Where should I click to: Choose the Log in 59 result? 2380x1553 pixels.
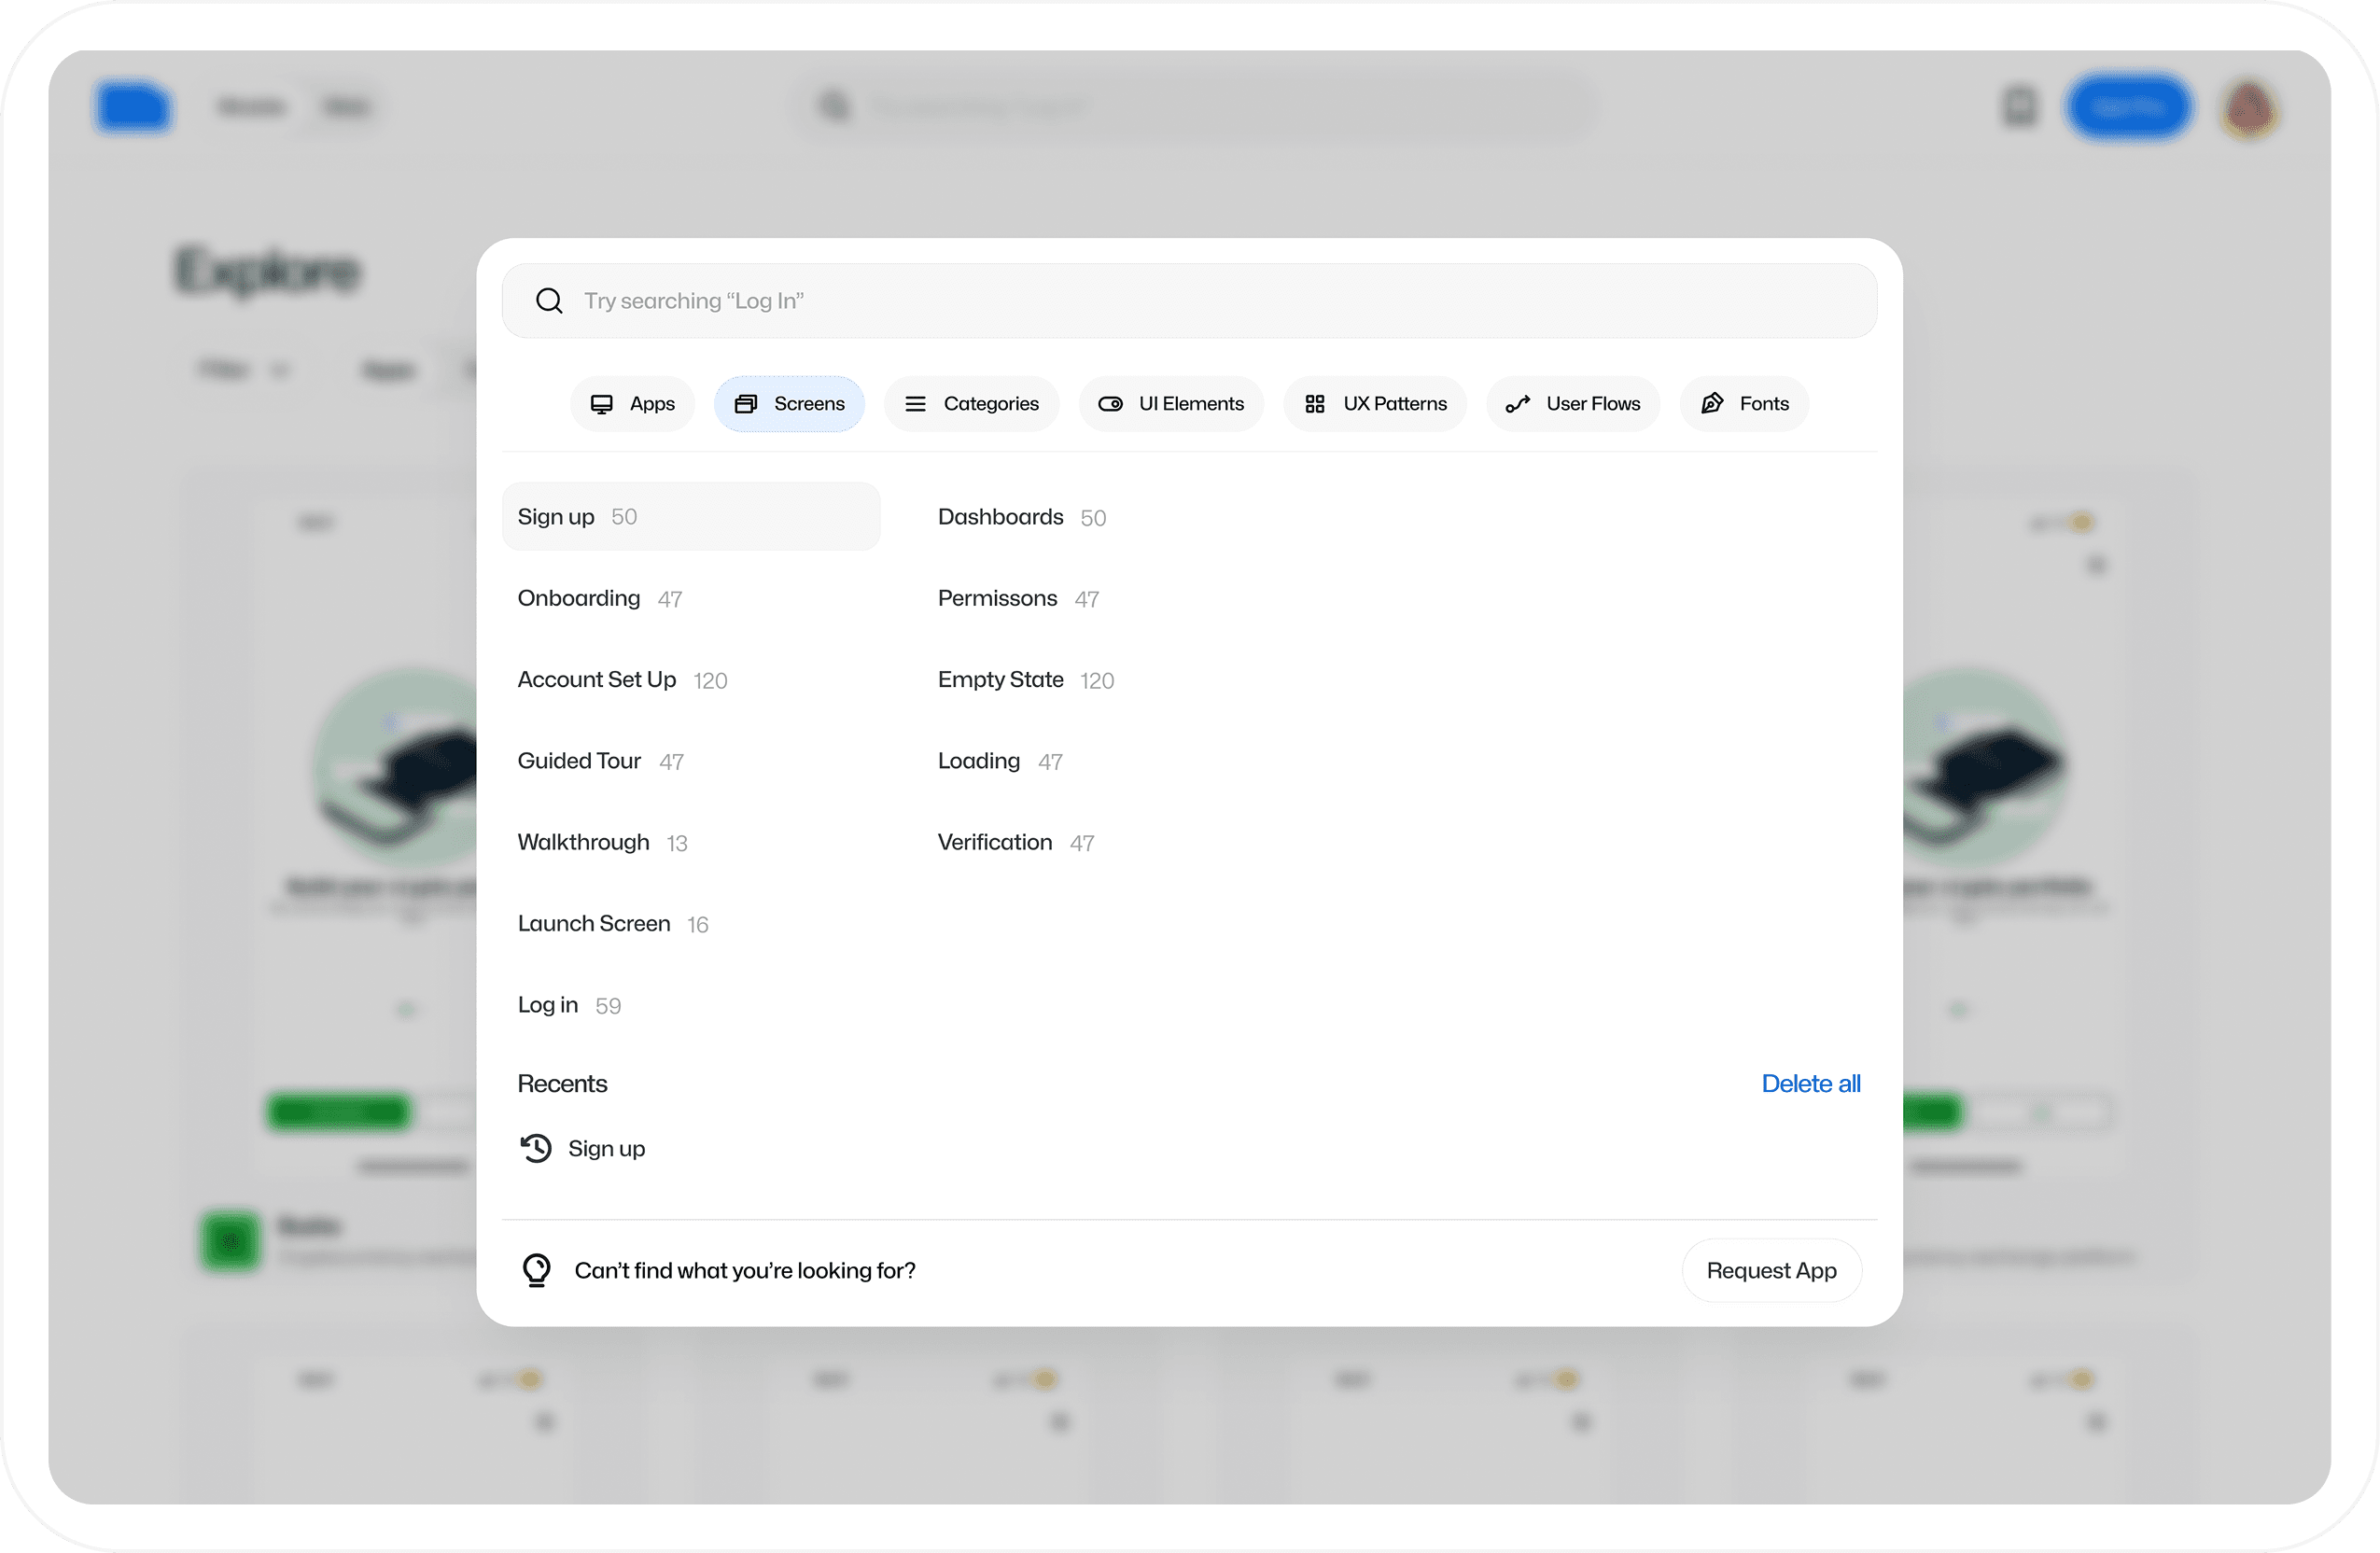point(569,1005)
